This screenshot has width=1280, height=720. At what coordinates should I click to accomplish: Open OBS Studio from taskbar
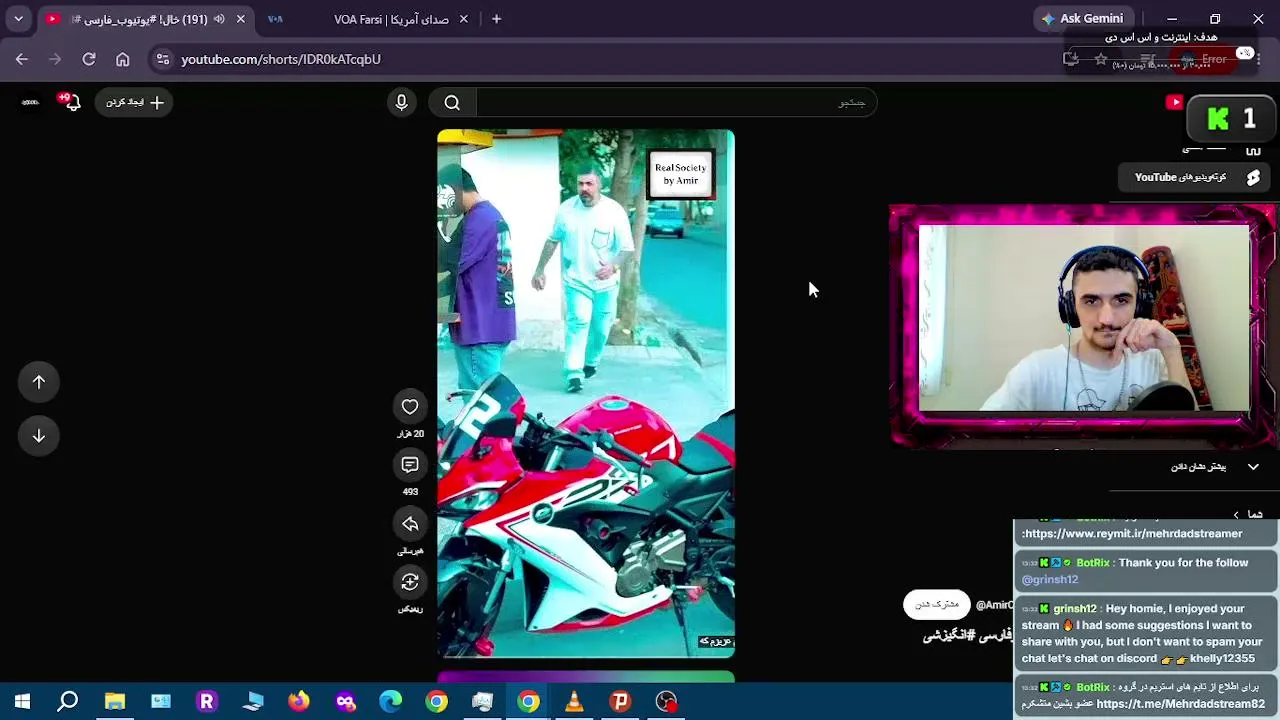click(x=666, y=702)
